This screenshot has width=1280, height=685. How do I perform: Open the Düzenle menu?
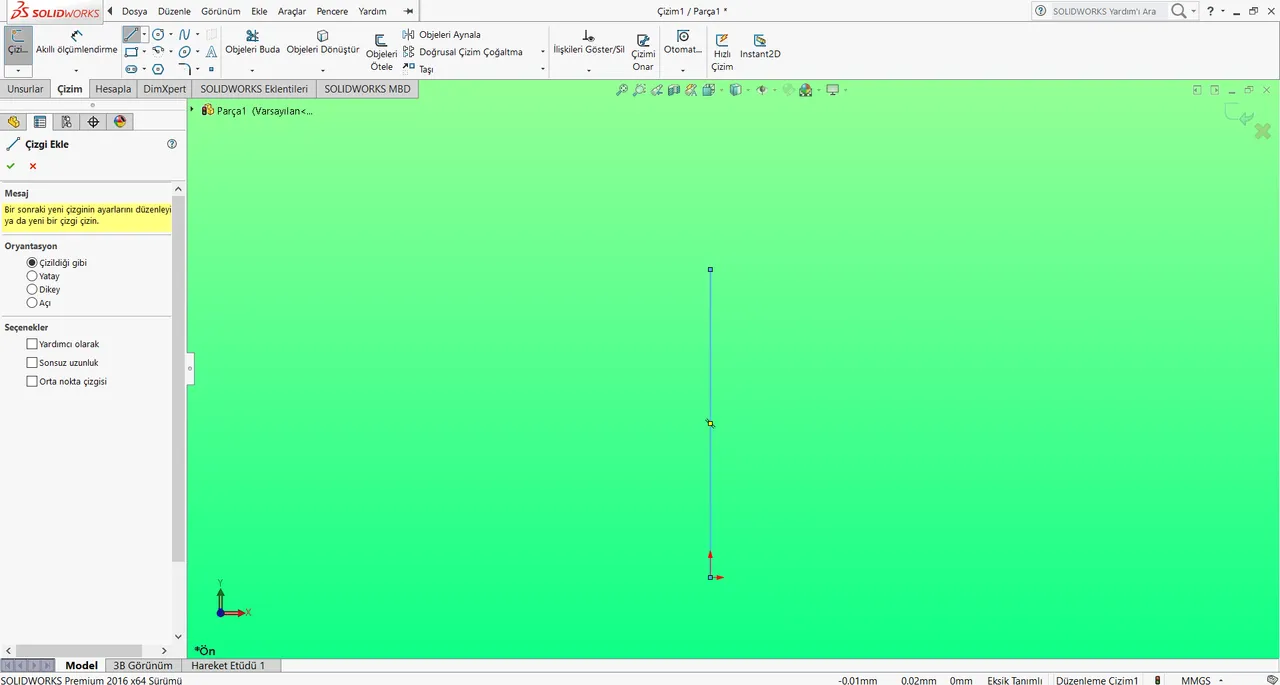coord(174,11)
